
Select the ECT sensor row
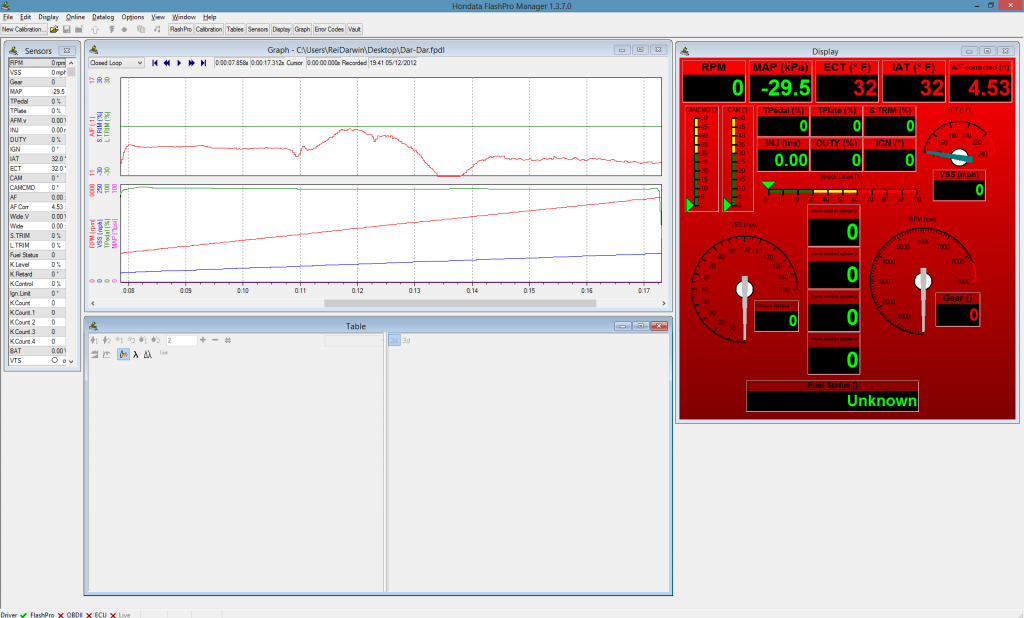[x=38, y=169]
